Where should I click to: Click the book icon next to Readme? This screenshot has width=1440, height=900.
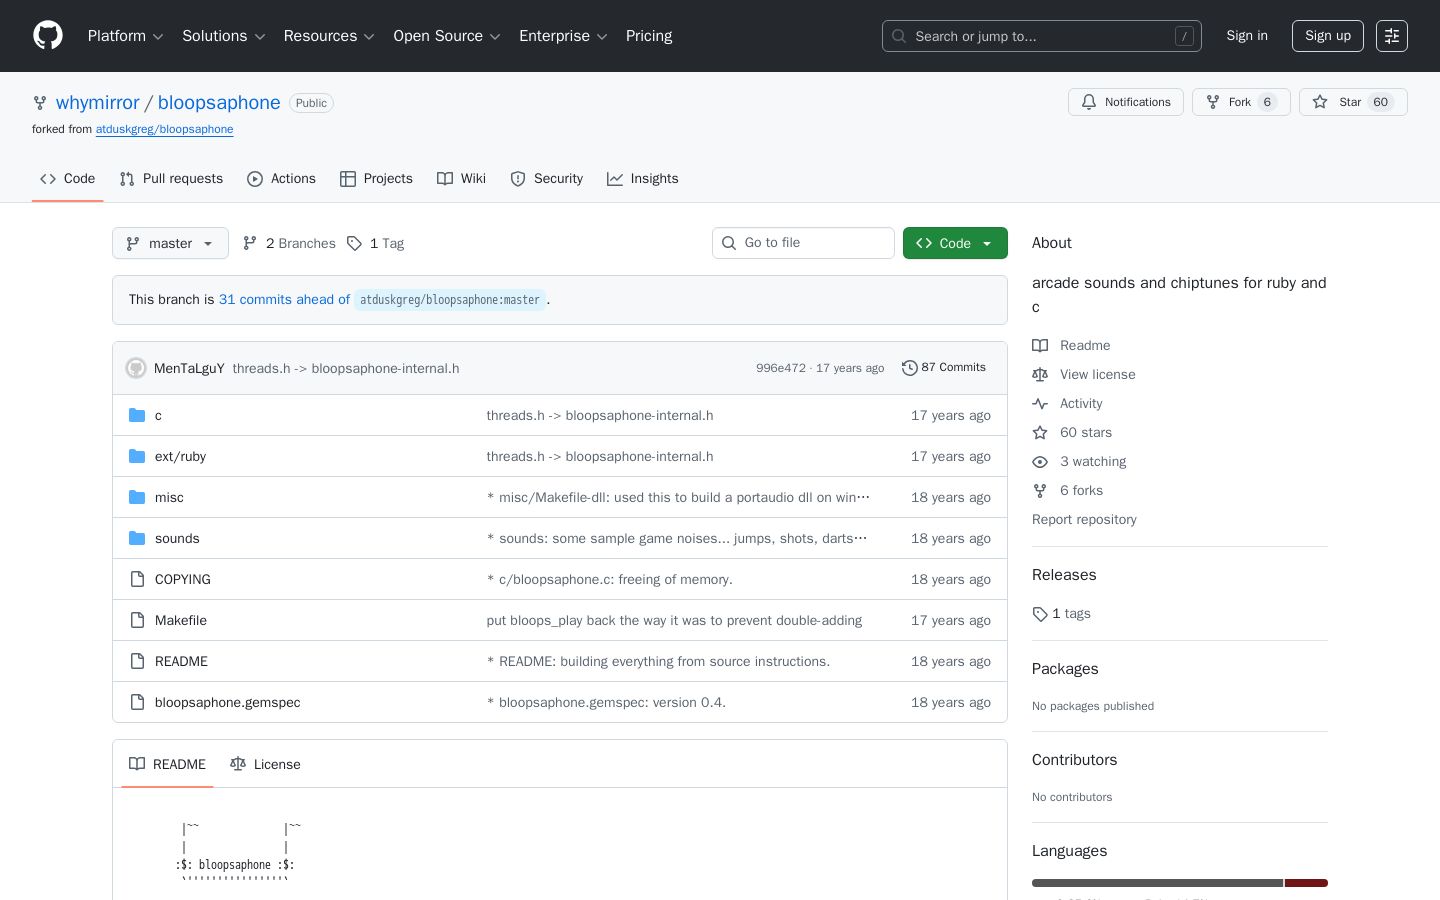1040,345
